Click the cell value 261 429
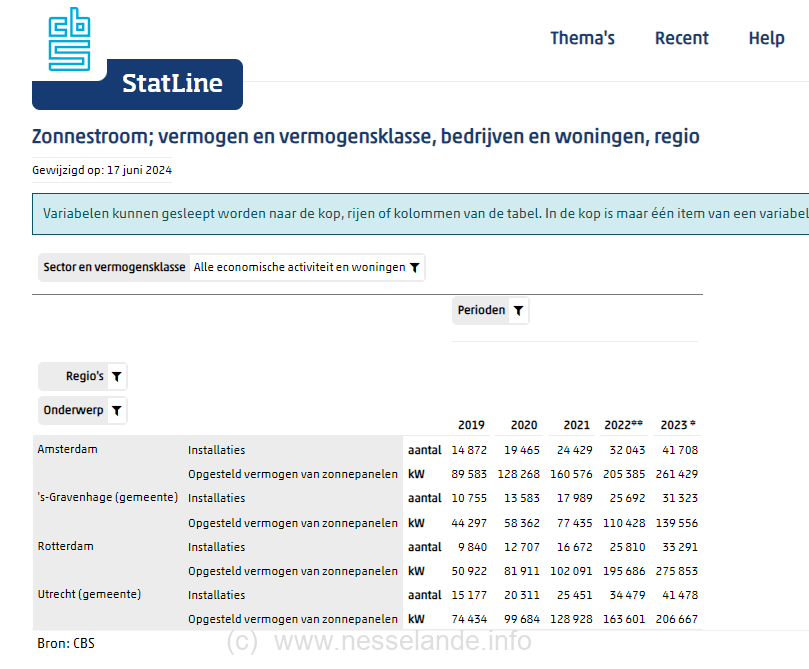 (677, 475)
